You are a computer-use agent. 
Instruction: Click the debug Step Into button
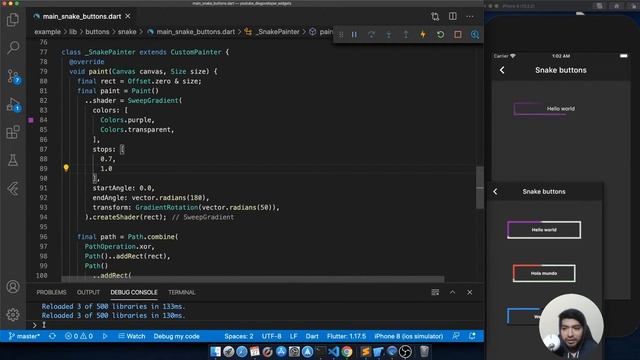coord(389,35)
